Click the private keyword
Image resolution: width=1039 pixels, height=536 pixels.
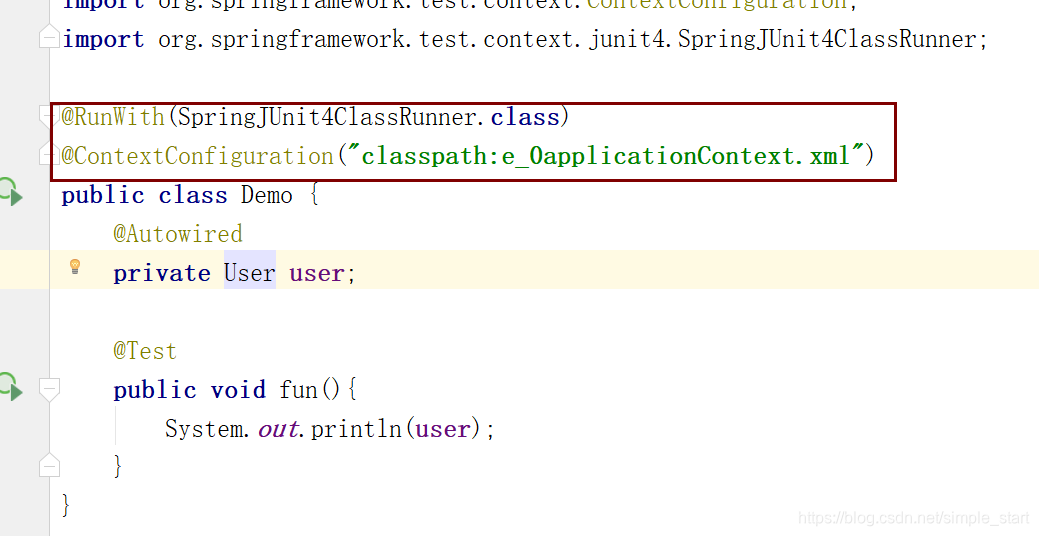(x=162, y=274)
